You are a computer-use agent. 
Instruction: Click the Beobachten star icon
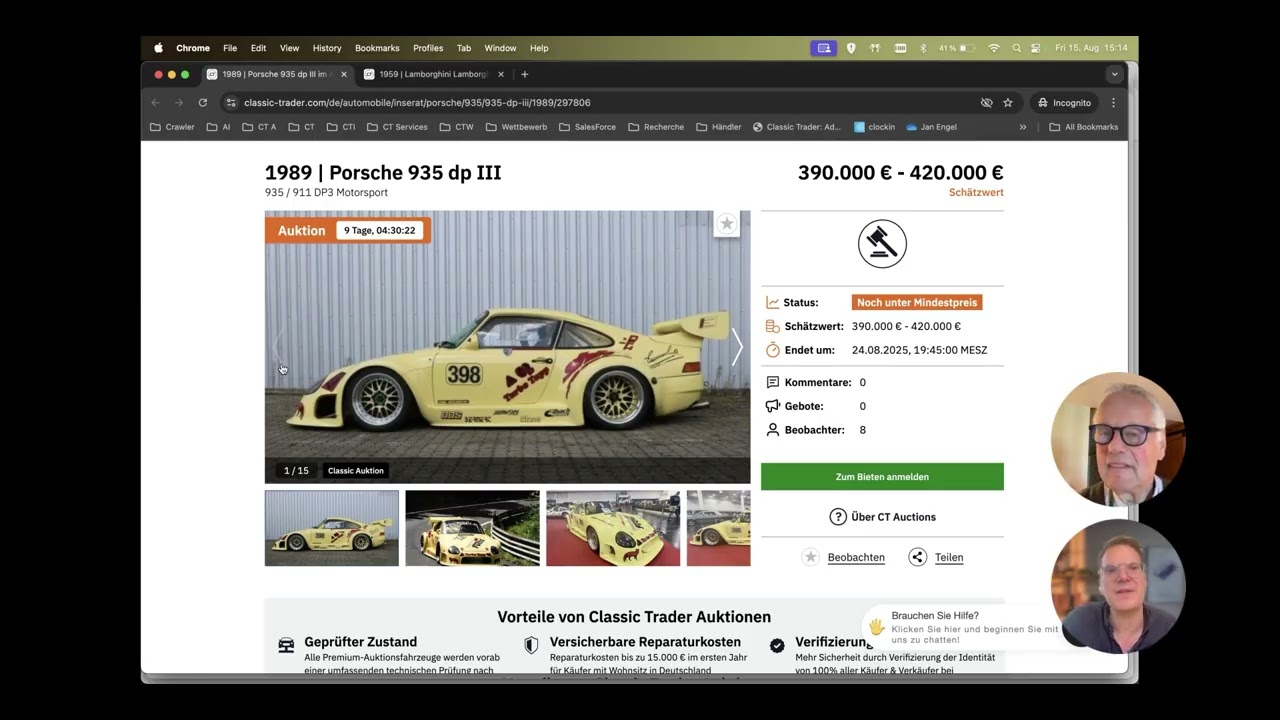pos(811,557)
